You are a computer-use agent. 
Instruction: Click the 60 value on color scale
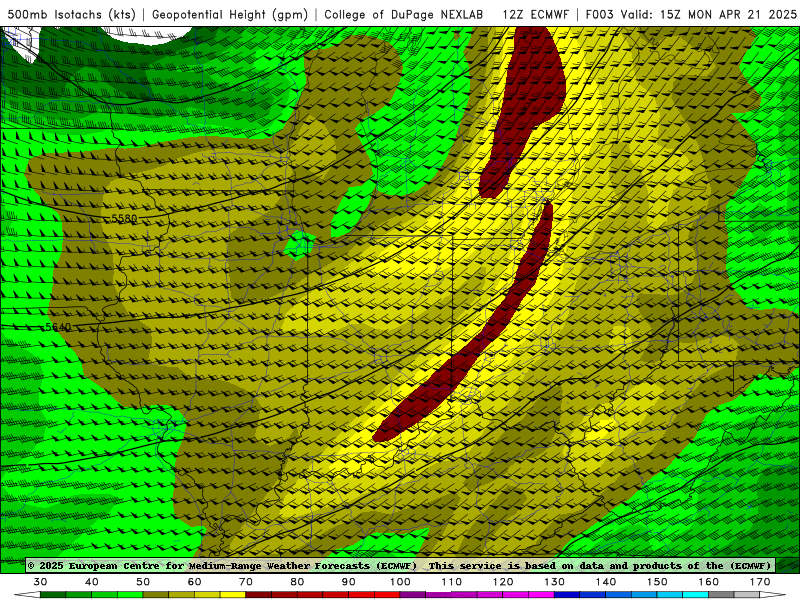coord(194,582)
